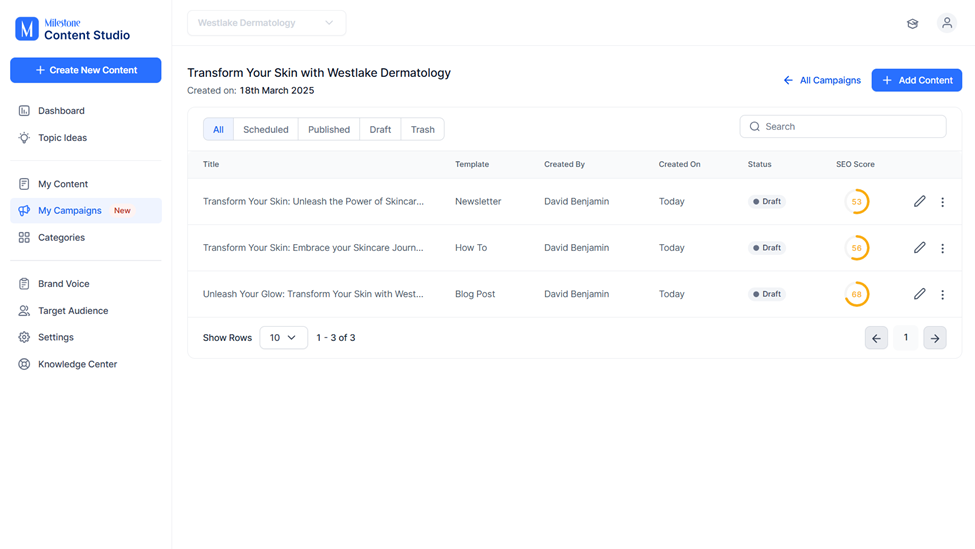The height and width of the screenshot is (549, 975).
Task: Open the graduation cap learning icon
Action: pos(912,23)
